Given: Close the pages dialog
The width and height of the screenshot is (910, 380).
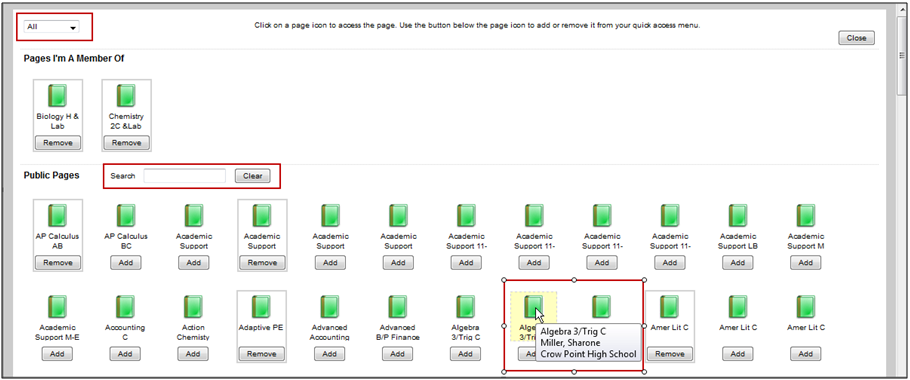Looking at the screenshot, I should pyautogui.click(x=856, y=38).
